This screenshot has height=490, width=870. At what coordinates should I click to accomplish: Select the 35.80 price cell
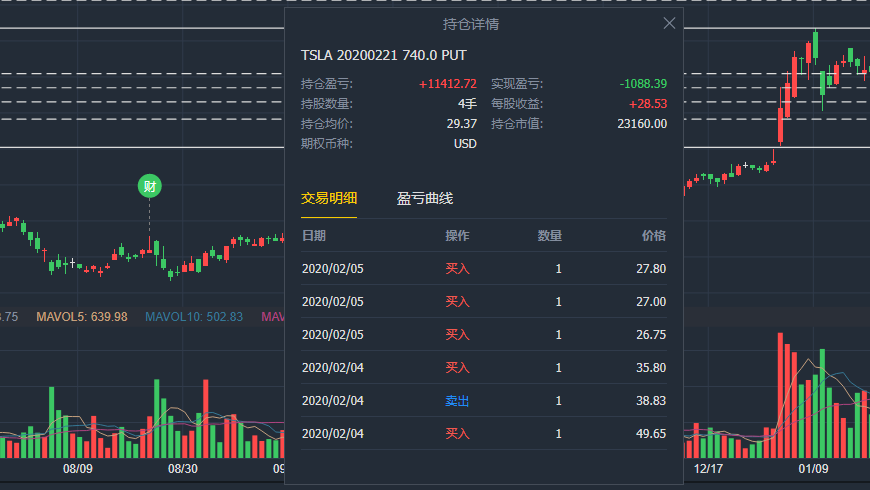pos(651,367)
